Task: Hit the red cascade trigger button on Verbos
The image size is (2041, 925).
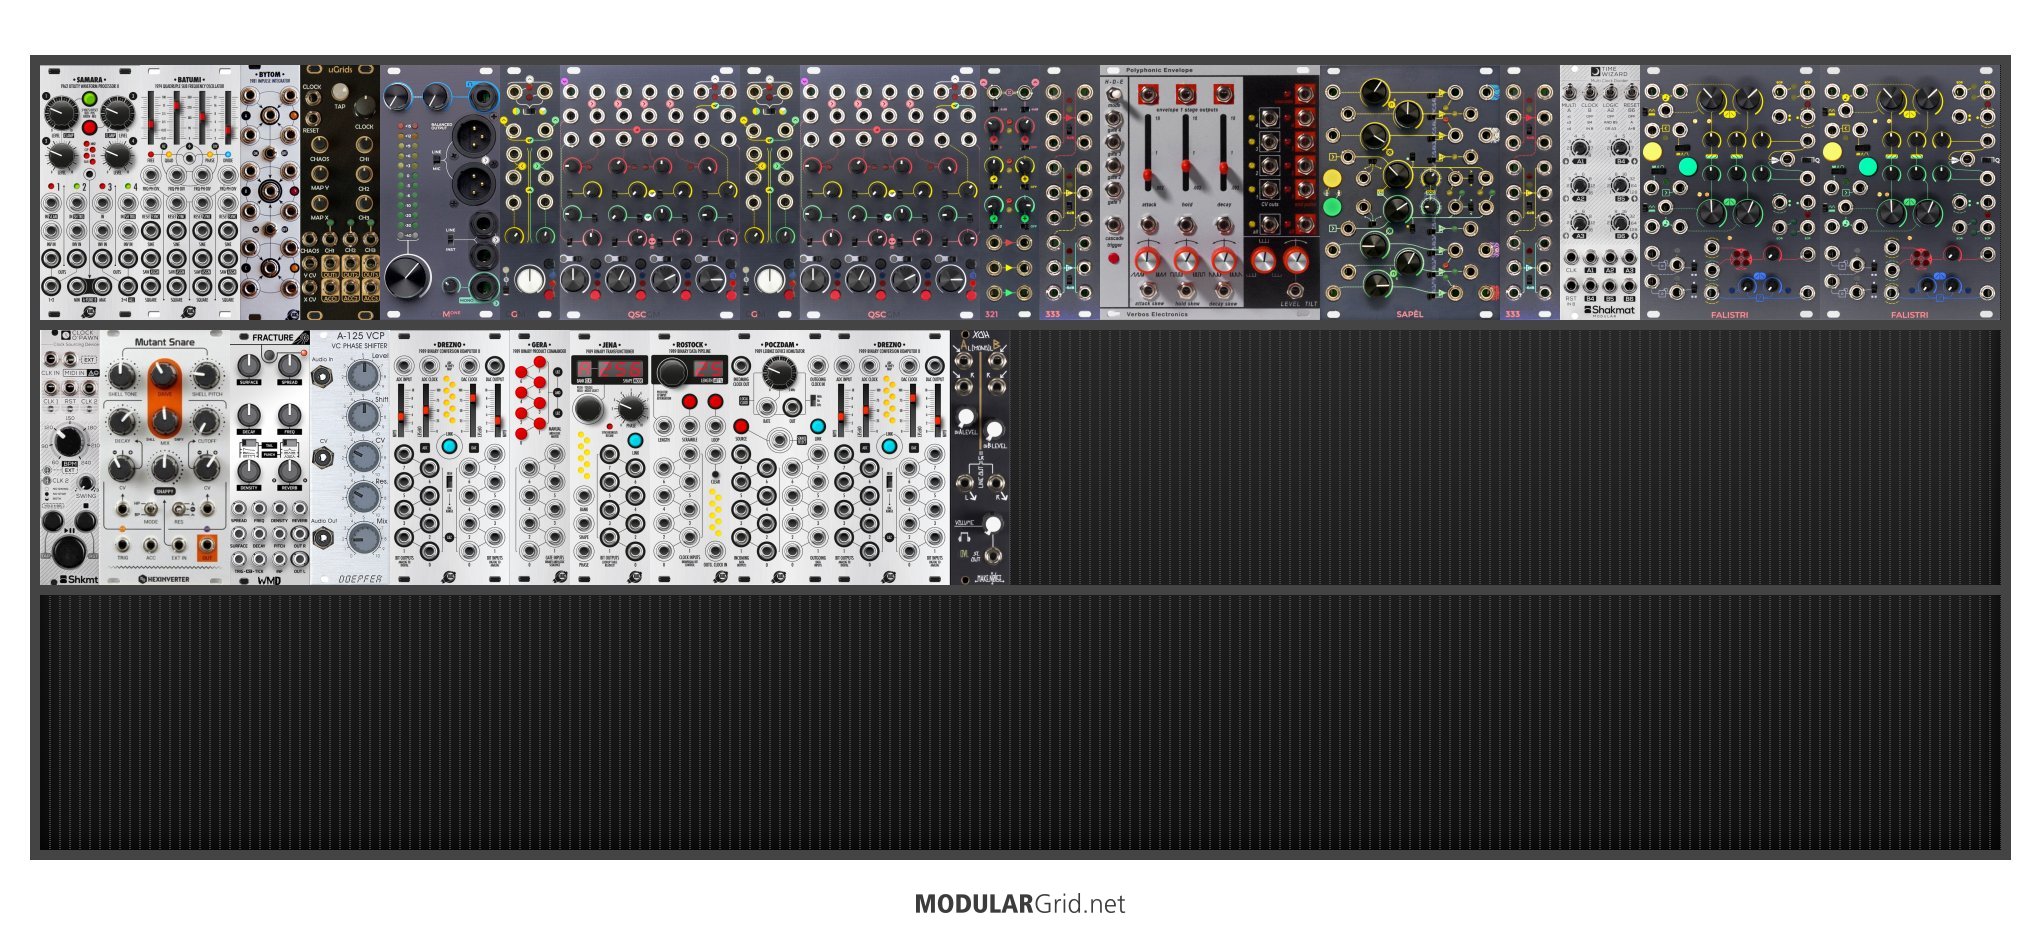Action: [1114, 258]
